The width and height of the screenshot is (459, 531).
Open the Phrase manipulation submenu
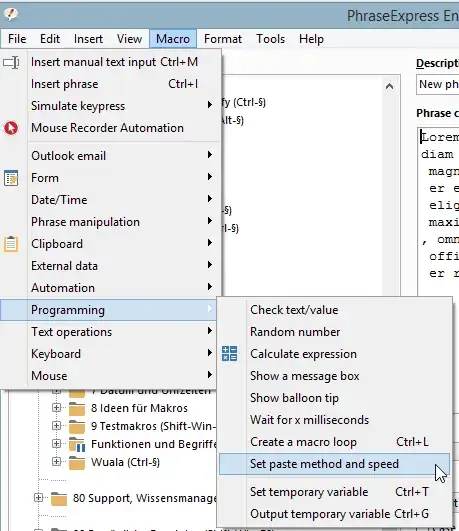[x=111, y=222]
